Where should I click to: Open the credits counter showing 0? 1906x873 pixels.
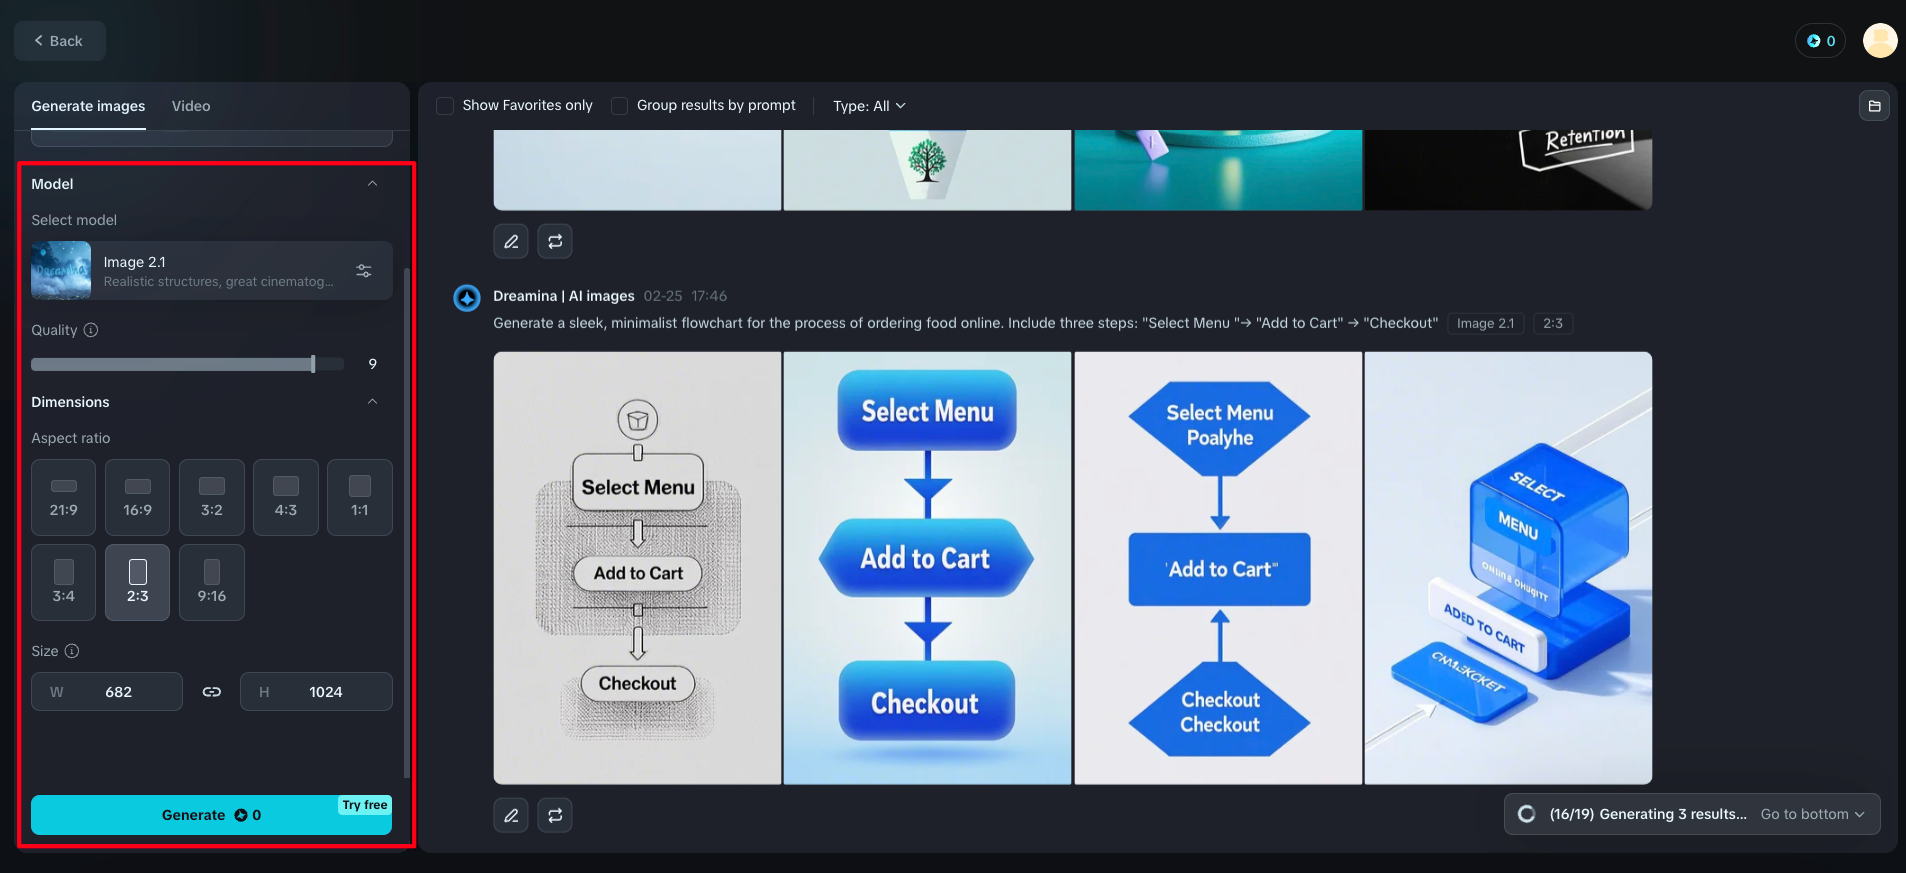click(x=1820, y=41)
